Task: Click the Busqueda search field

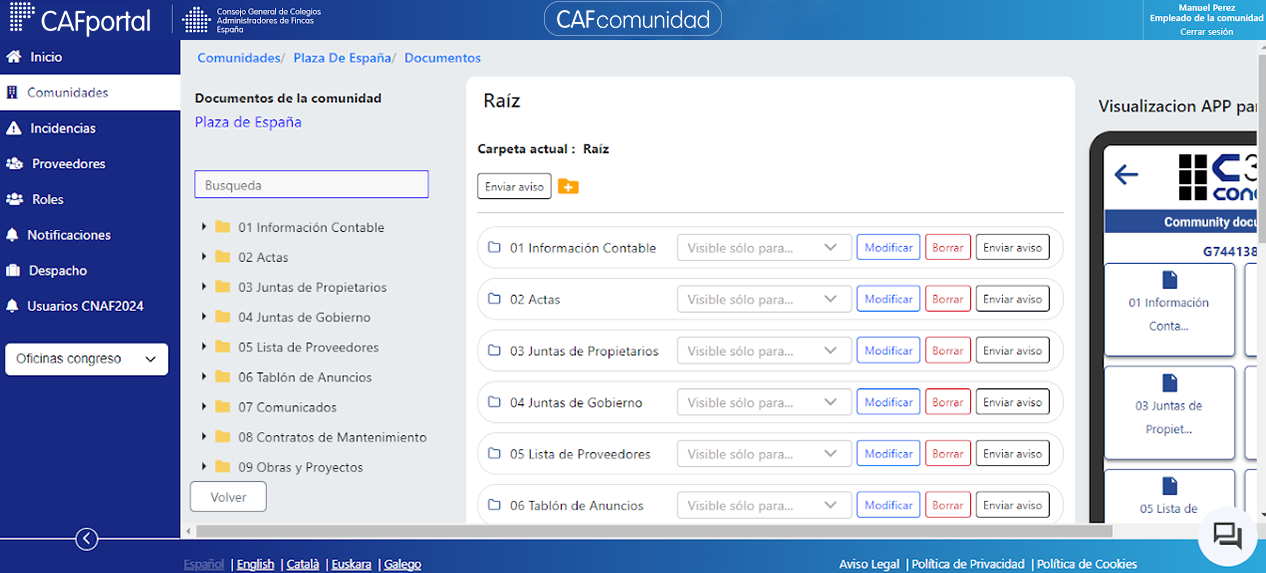Action: [x=311, y=185]
